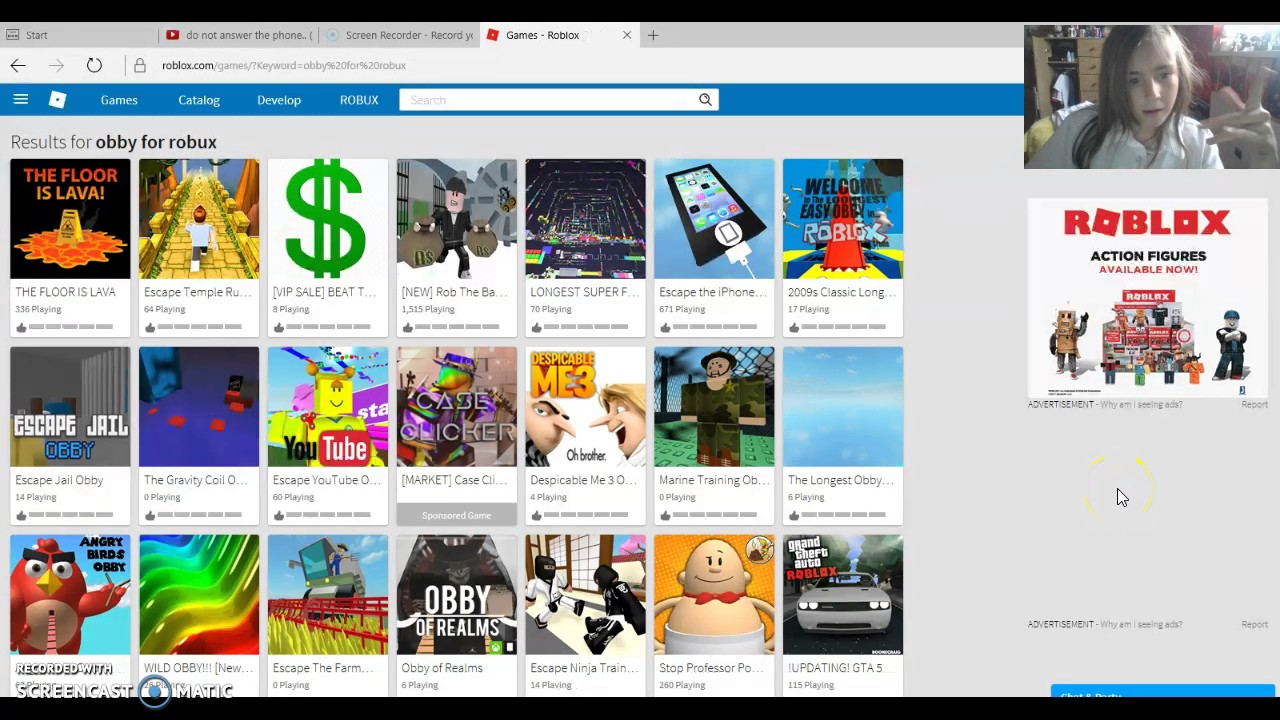Click the rating bar under Escape Jail Obby
1280x720 pixels.
point(70,515)
